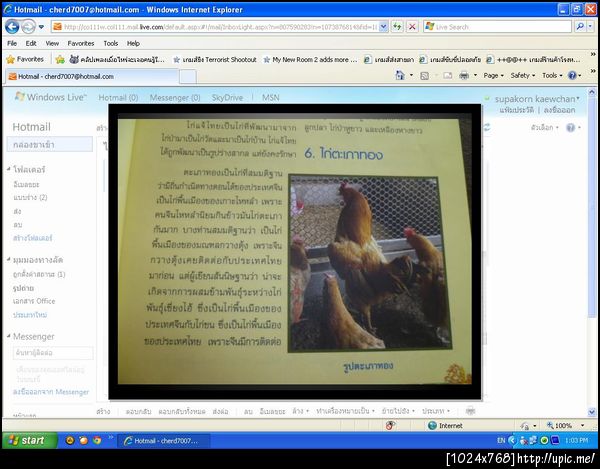The image size is (600, 469).
Task: Click the Chrome quick launch icon
Action: click(97, 440)
